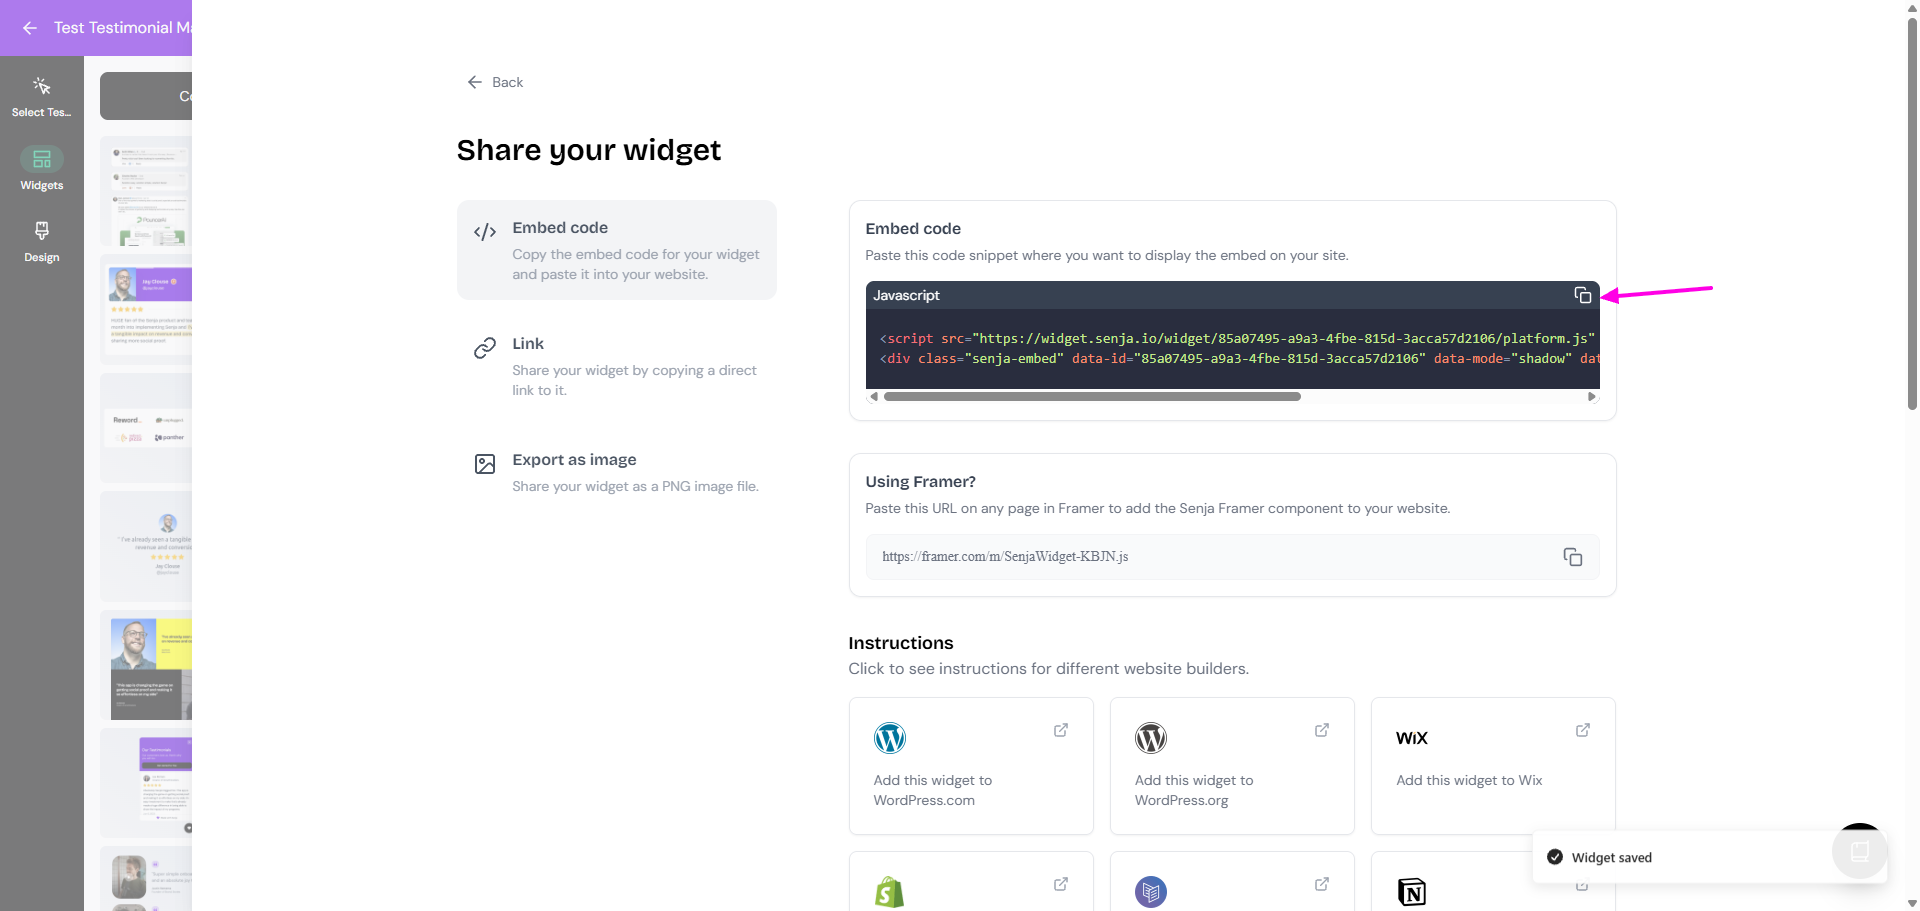1920x911 pixels.
Task: Select the Embed code sharing option
Action: [x=616, y=250]
